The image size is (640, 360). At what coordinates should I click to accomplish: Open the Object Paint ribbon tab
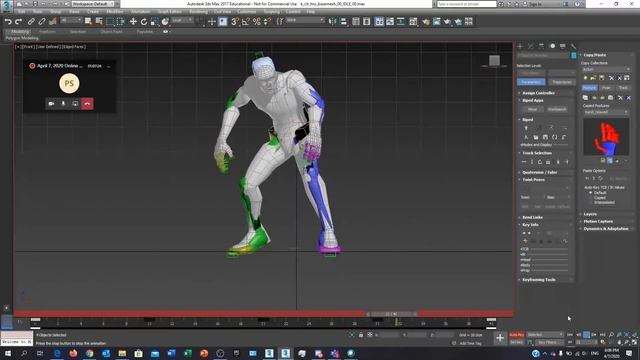(x=111, y=31)
